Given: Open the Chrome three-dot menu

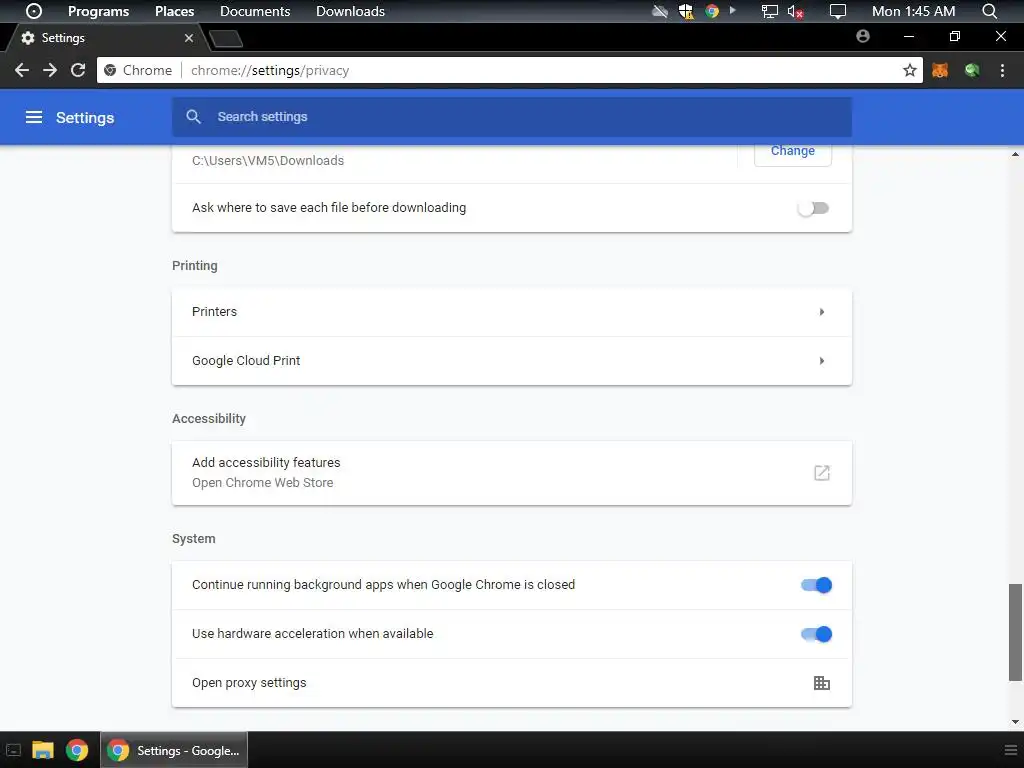Looking at the screenshot, I should (1002, 70).
